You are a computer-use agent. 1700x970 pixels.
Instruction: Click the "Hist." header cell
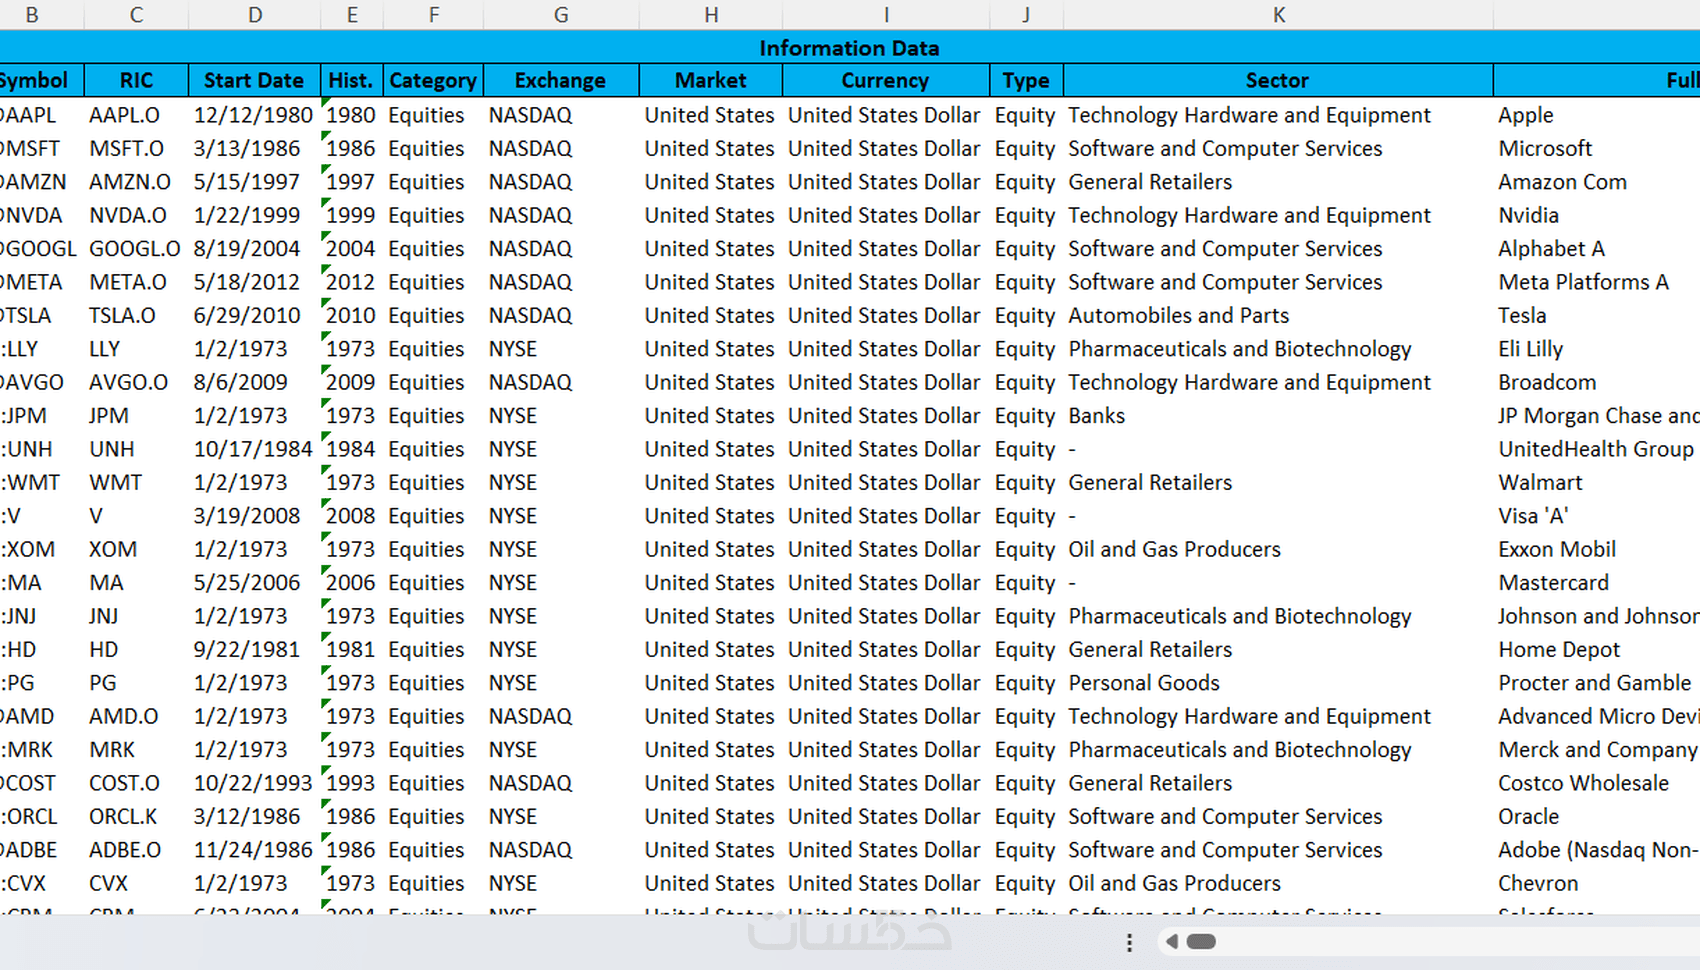(x=351, y=80)
